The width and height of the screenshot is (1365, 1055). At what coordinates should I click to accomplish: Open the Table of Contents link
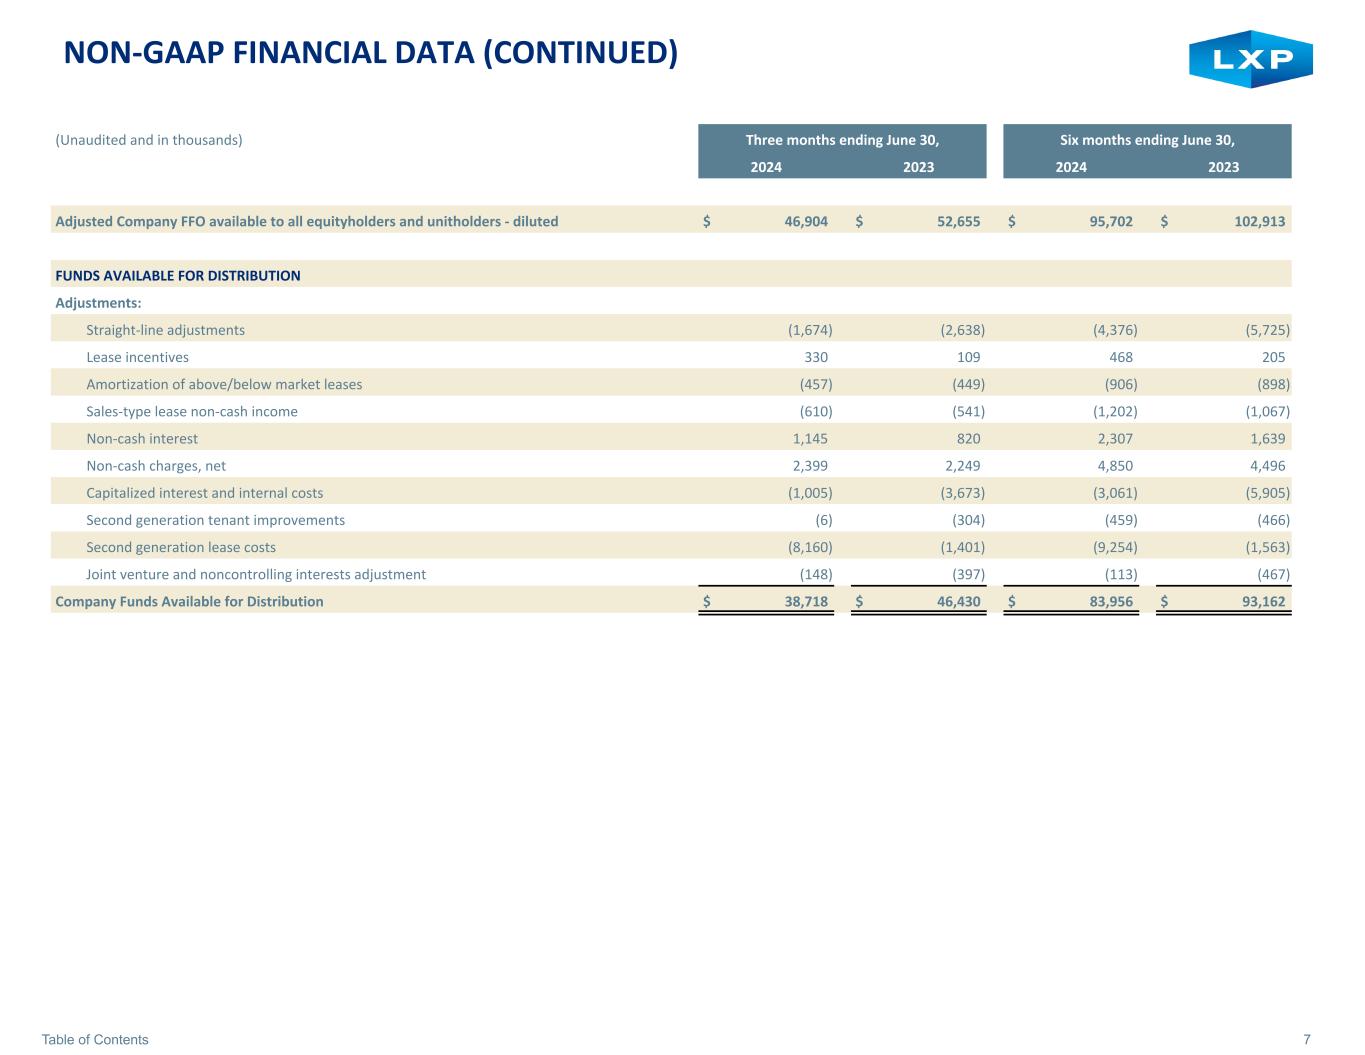(x=95, y=1040)
